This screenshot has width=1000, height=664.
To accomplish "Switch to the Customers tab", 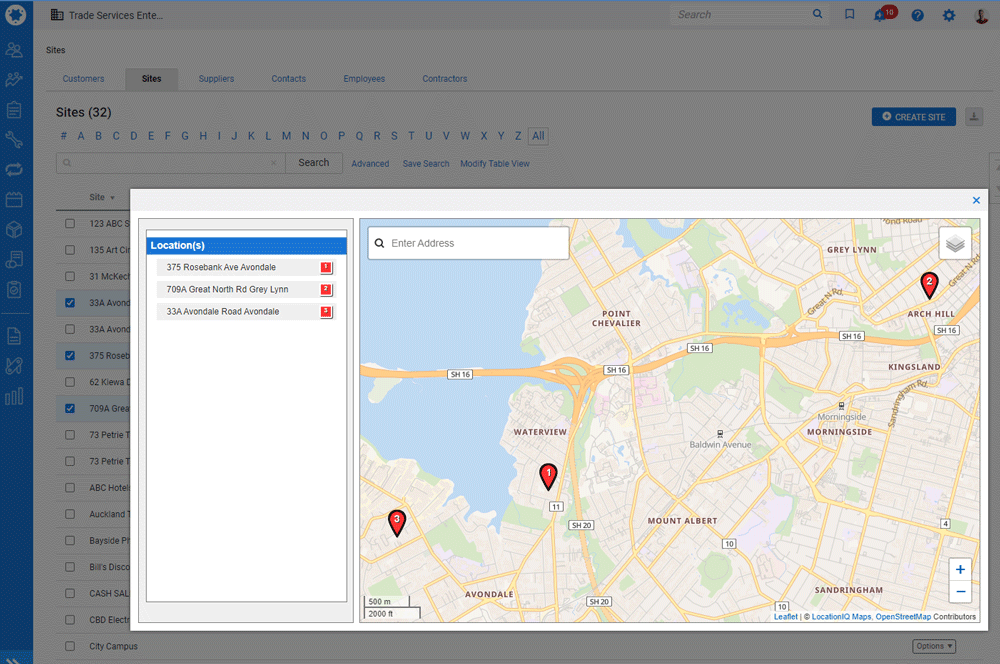I will [x=83, y=78].
